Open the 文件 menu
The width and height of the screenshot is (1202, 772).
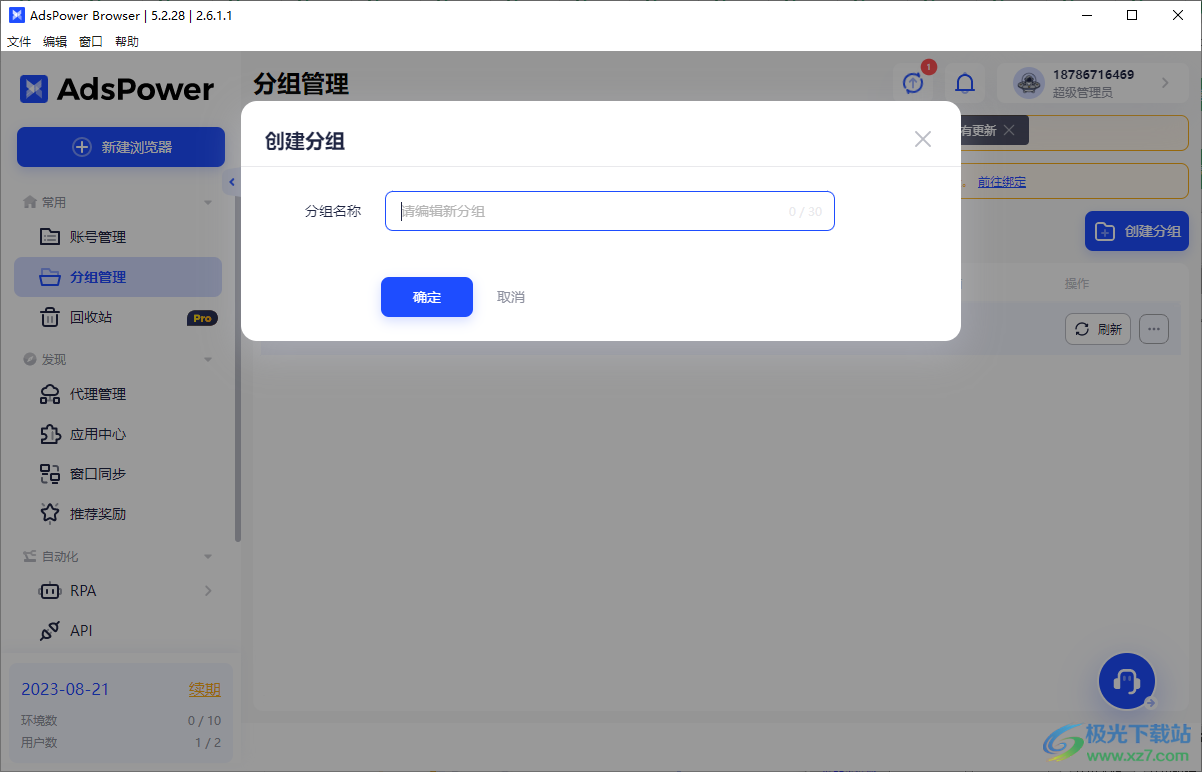click(x=18, y=41)
